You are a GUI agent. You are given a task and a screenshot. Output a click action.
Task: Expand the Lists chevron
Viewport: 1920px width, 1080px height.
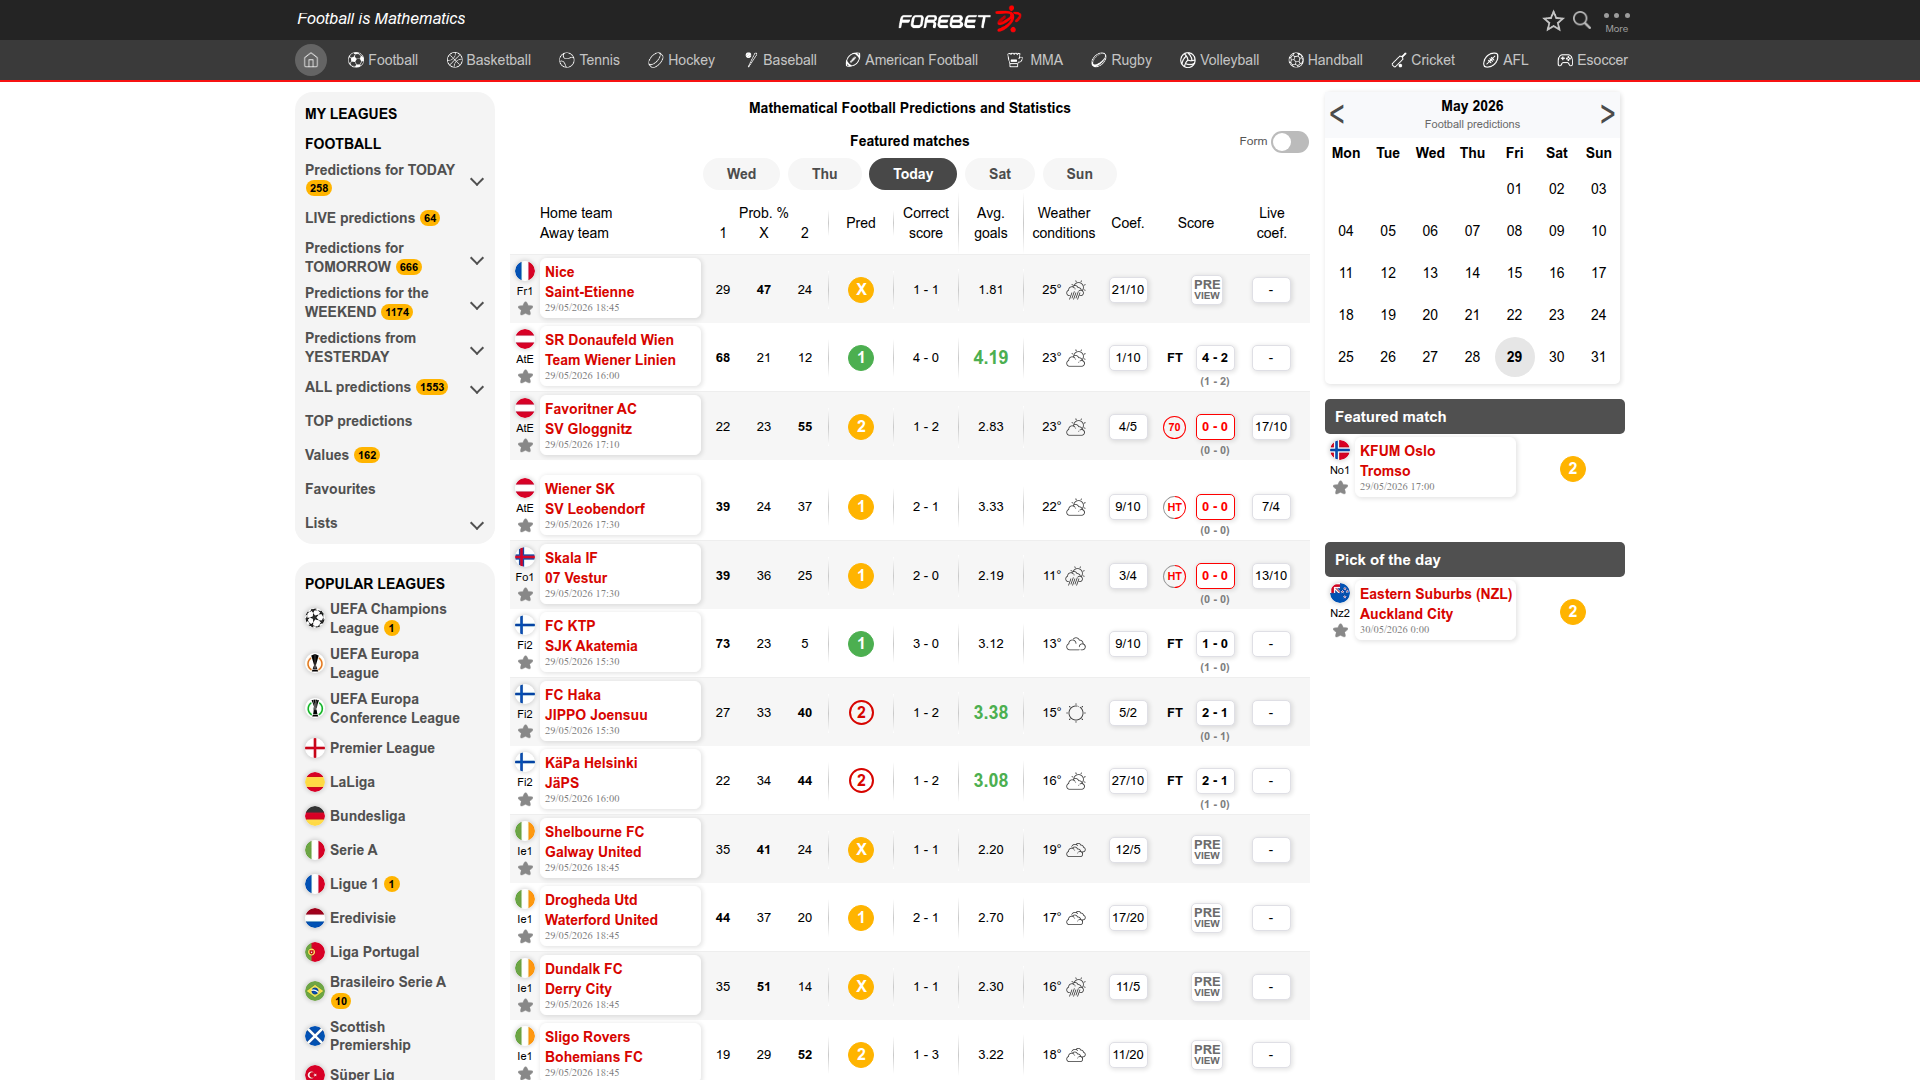pos(477,526)
